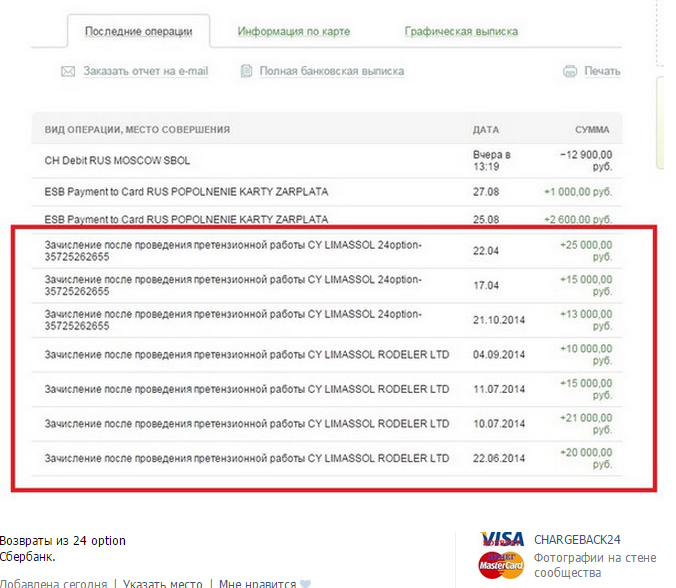Click the Указать место link
Screen dimensions: 676x588
pos(162,584)
